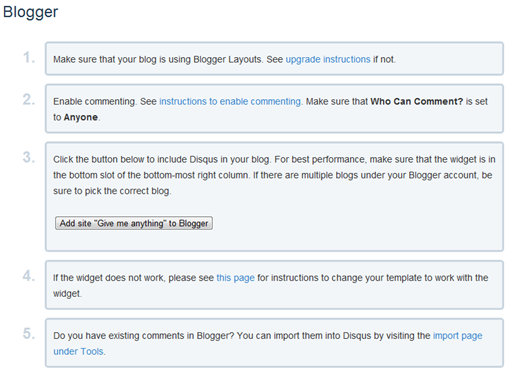The width and height of the screenshot is (514, 377).
Task: Click the step number 3 marker
Action: tap(29, 157)
